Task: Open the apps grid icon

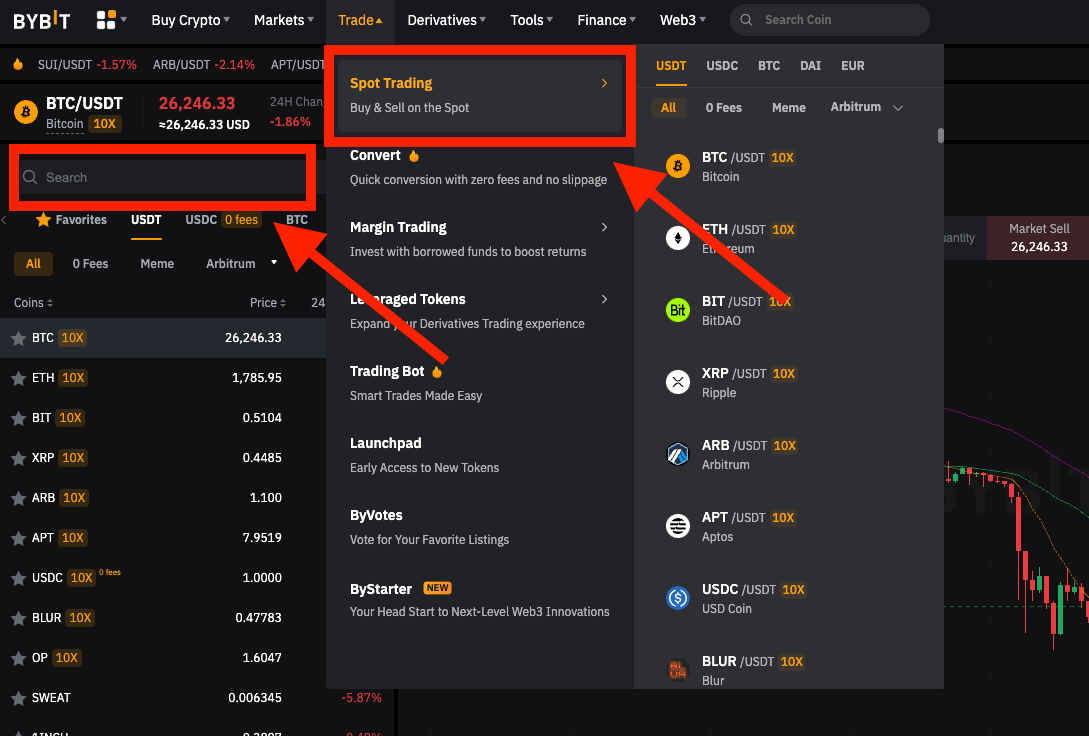Action: pos(106,20)
